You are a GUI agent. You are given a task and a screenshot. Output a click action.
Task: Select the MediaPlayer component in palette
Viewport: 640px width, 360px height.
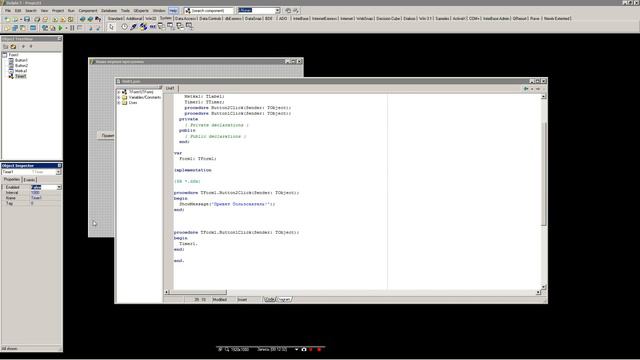coord(143,27)
